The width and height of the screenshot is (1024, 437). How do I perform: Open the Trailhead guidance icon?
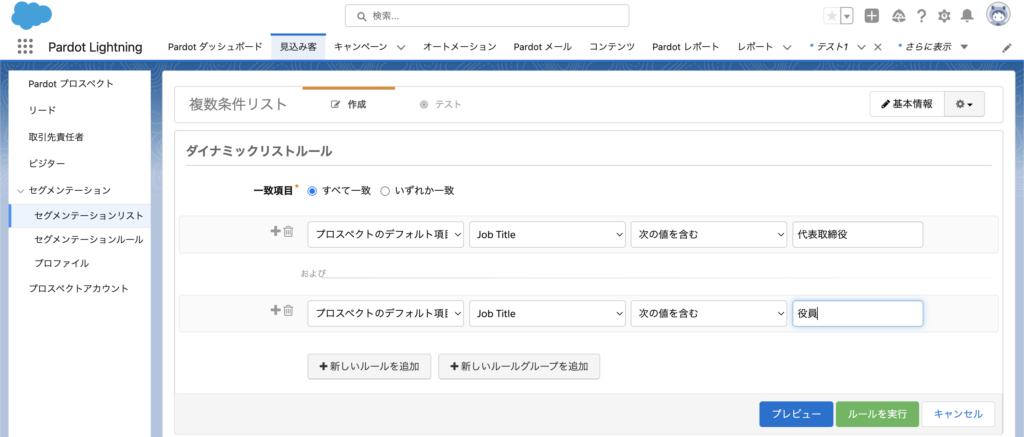[x=899, y=16]
